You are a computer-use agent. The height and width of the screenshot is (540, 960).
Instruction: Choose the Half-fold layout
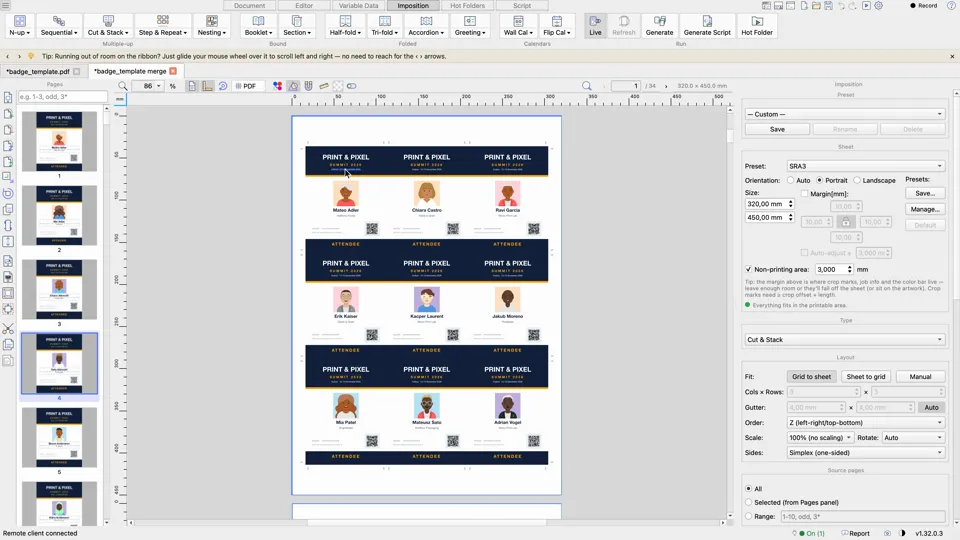tap(345, 26)
